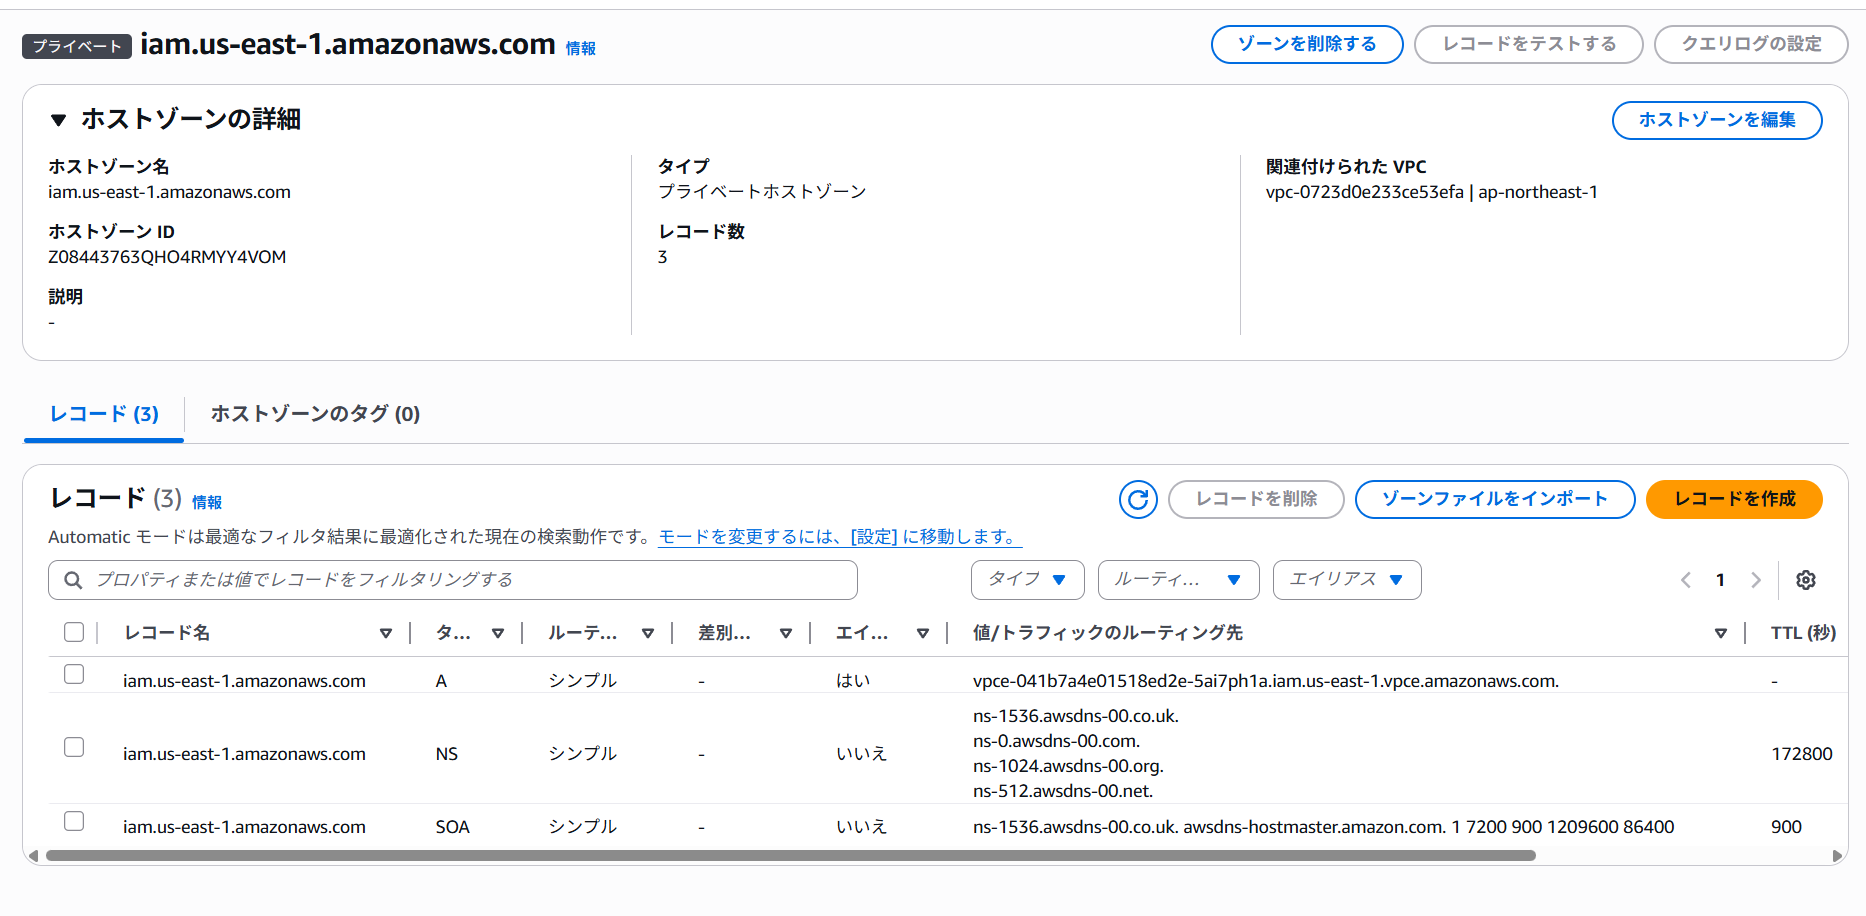Click orange レコードを作成 button
Image resolution: width=1866 pixels, height=916 pixels.
pyautogui.click(x=1735, y=499)
